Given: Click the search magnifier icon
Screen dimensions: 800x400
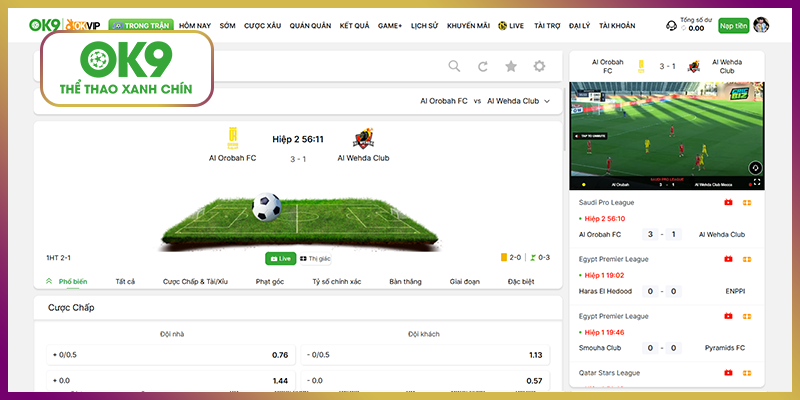Looking at the screenshot, I should [454, 67].
